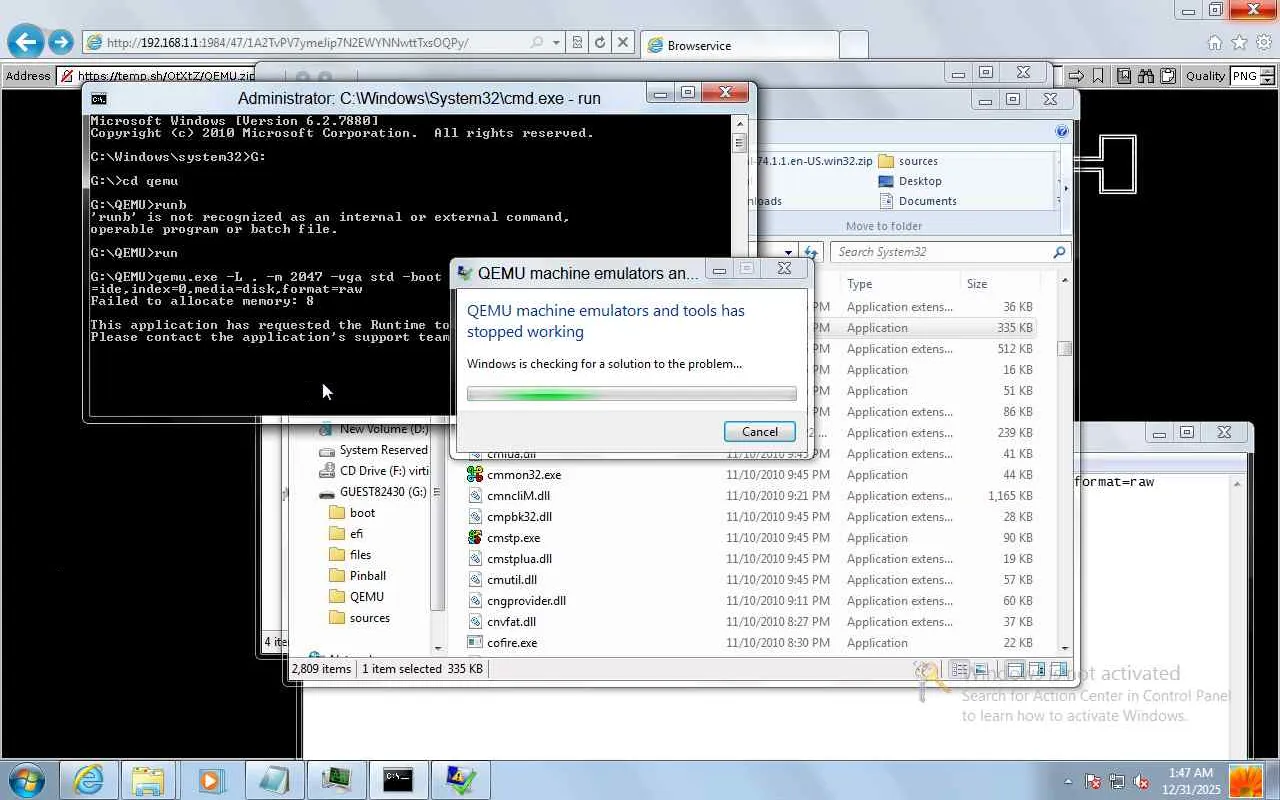This screenshot has height=800, width=1280.
Task: Click the Browservice bookmark icon
Action: tap(1098, 75)
